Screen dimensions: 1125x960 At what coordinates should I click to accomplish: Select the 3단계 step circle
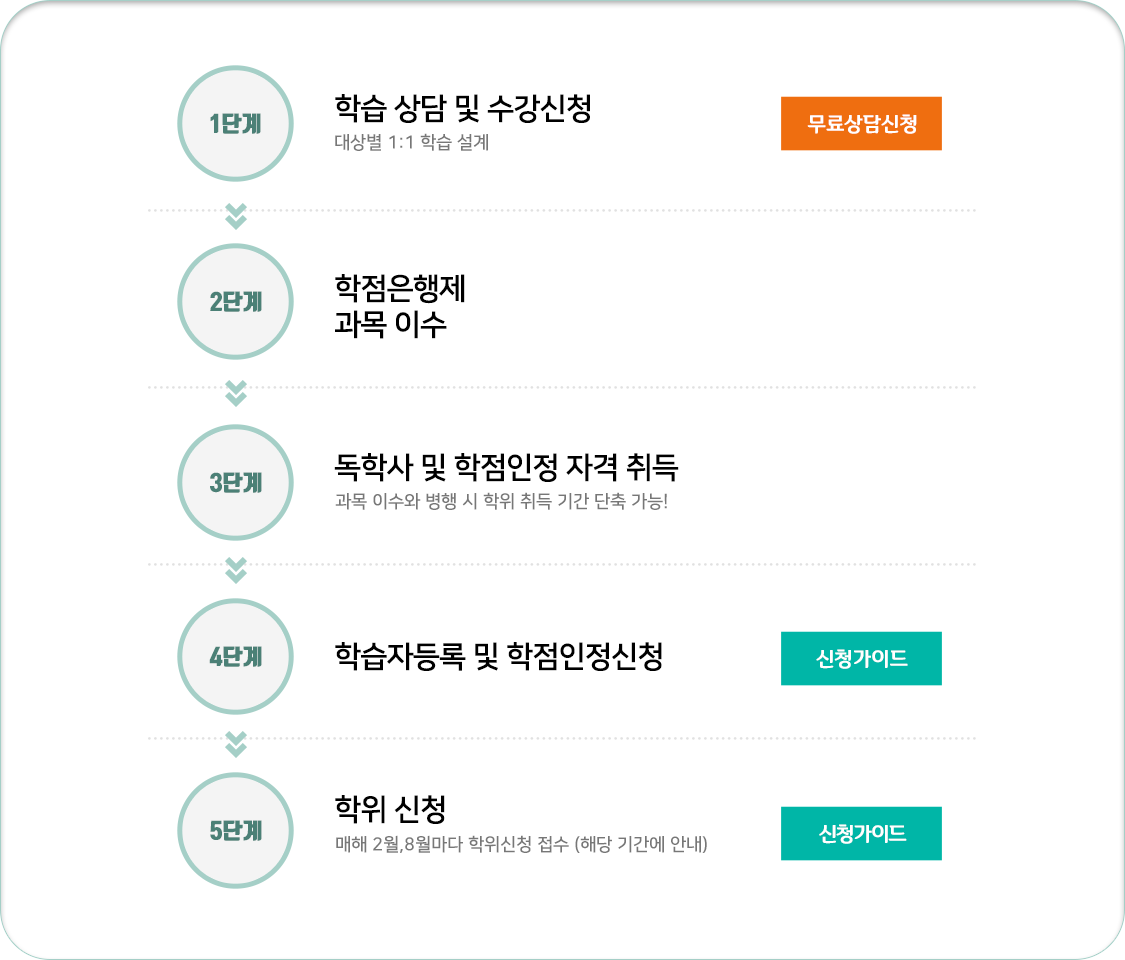[235, 482]
